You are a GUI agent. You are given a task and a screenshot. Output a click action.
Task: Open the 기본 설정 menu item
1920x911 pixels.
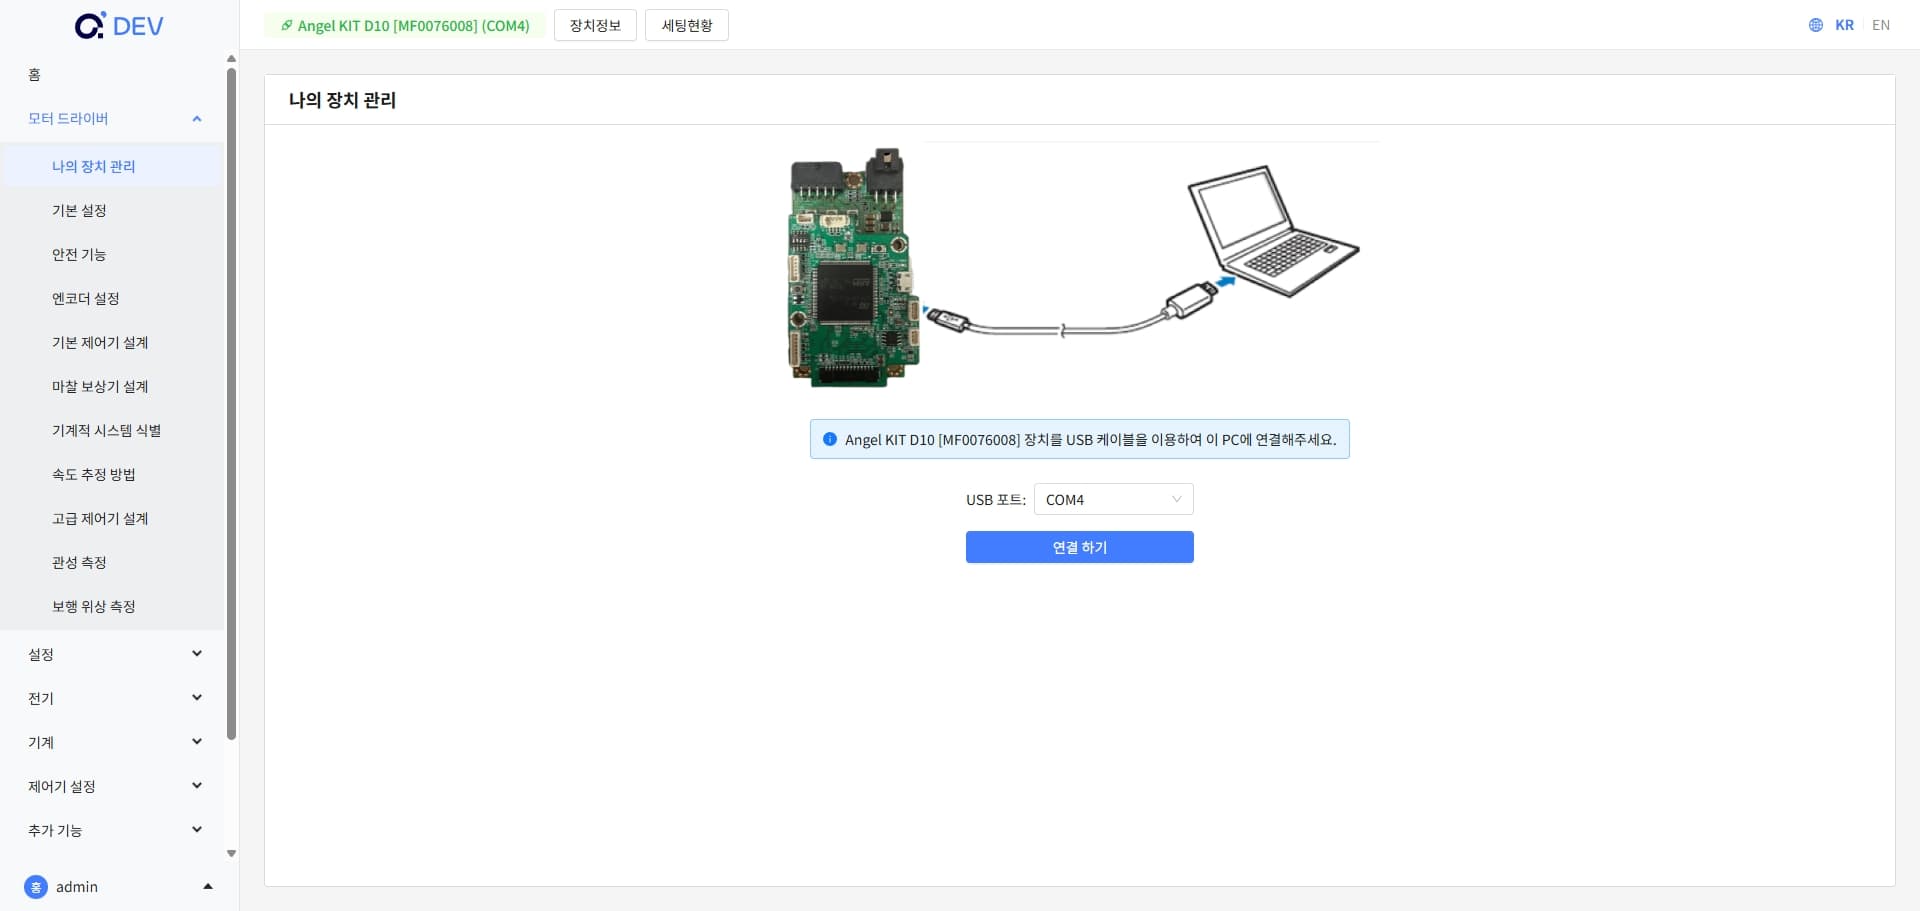click(x=79, y=211)
